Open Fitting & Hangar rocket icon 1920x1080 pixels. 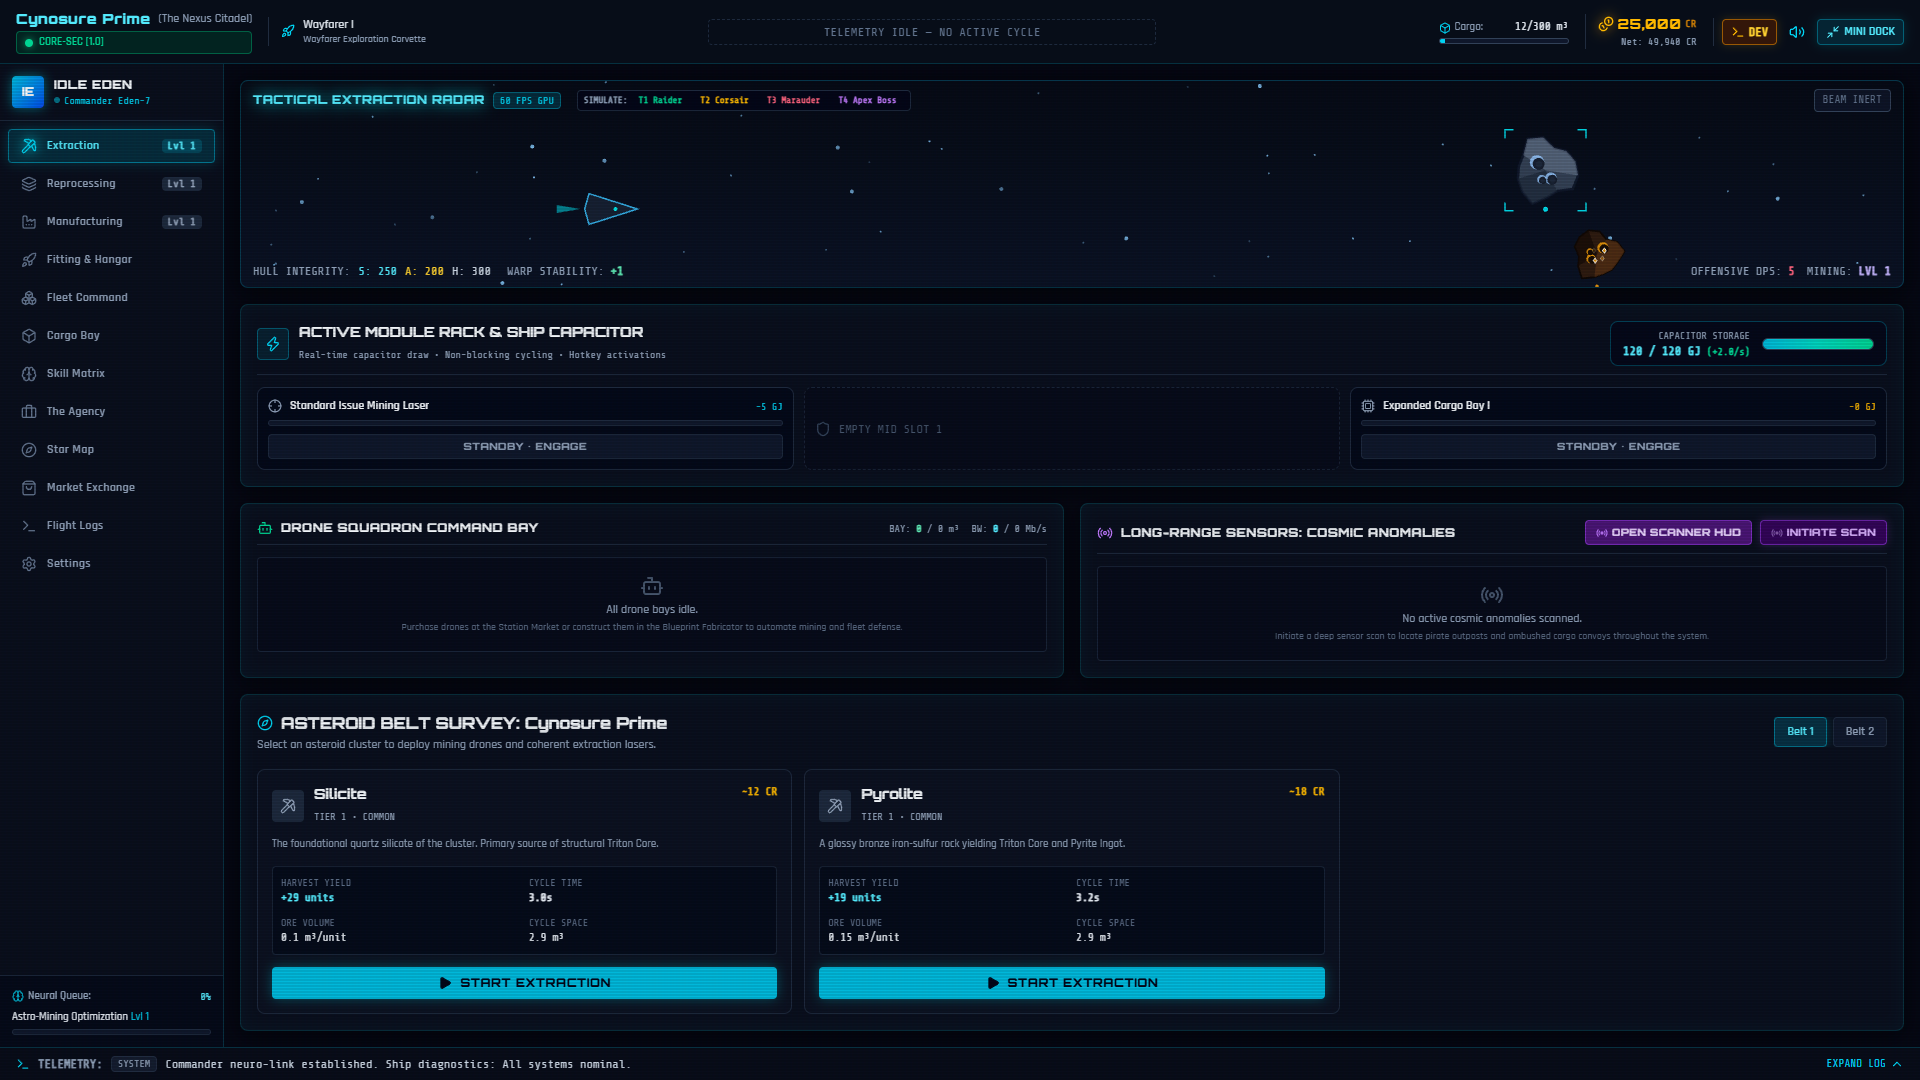pos(29,260)
